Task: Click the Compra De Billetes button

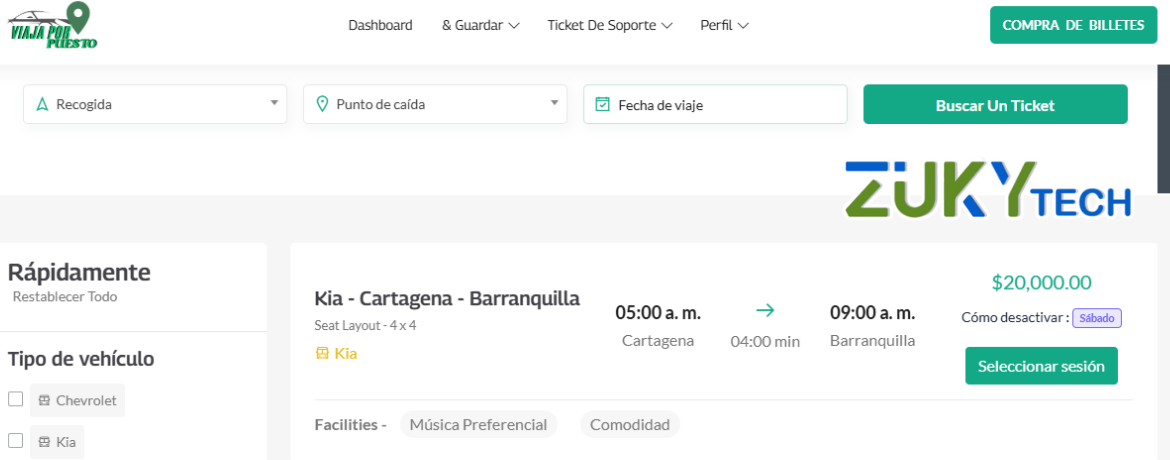Action: pos(1073,25)
